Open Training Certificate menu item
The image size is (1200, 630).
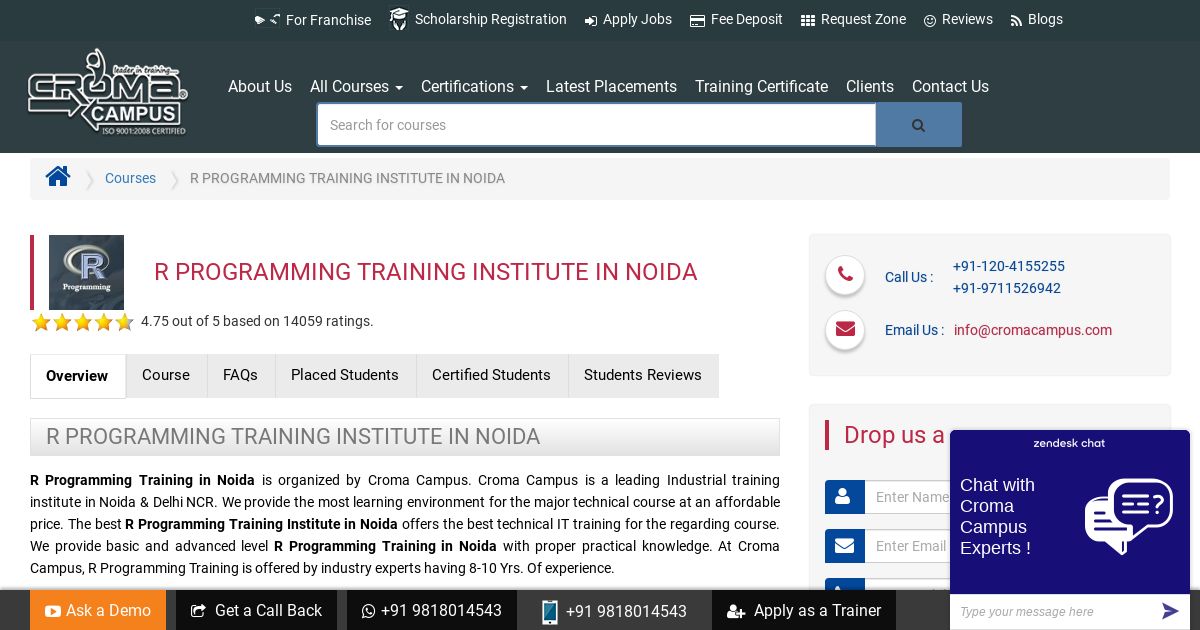coord(761,86)
